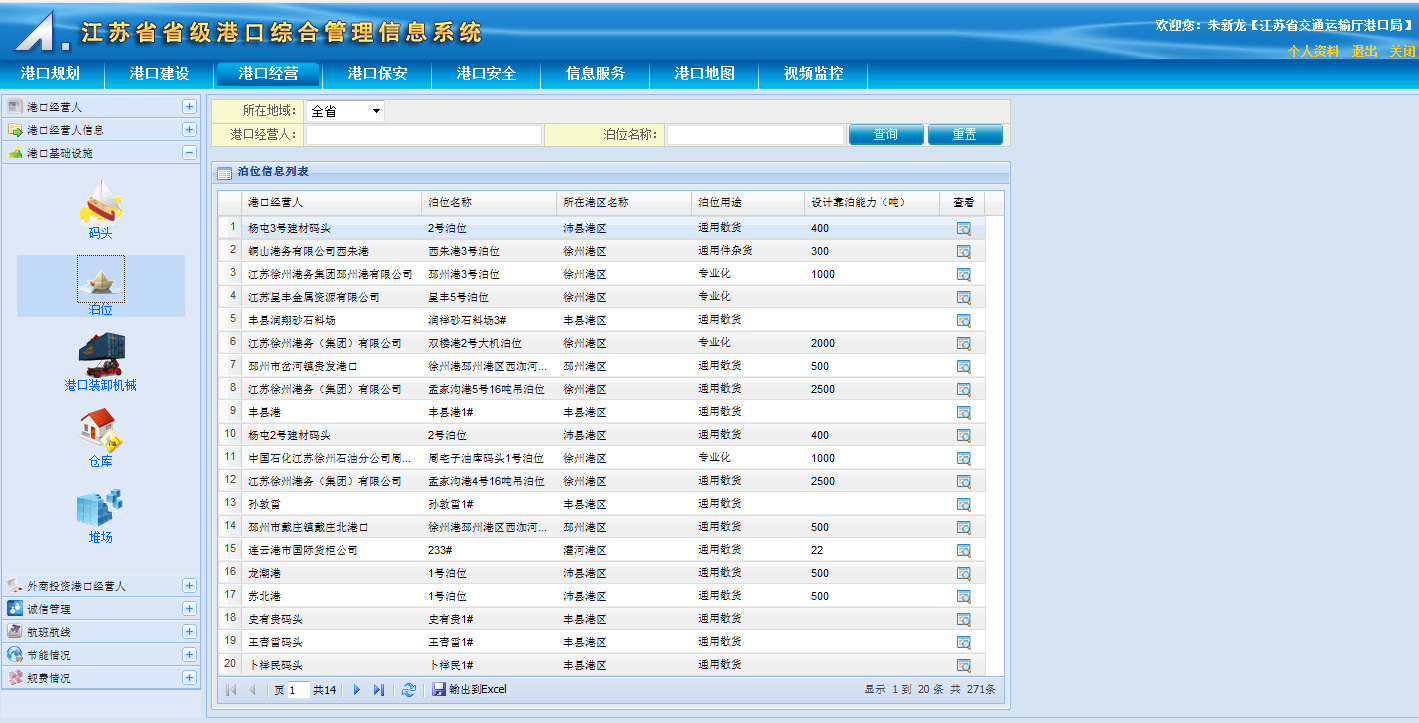The height and width of the screenshot is (723, 1419).
Task: Click view icon for row 15 连云港市国际货柜公司
Action: 963,551
